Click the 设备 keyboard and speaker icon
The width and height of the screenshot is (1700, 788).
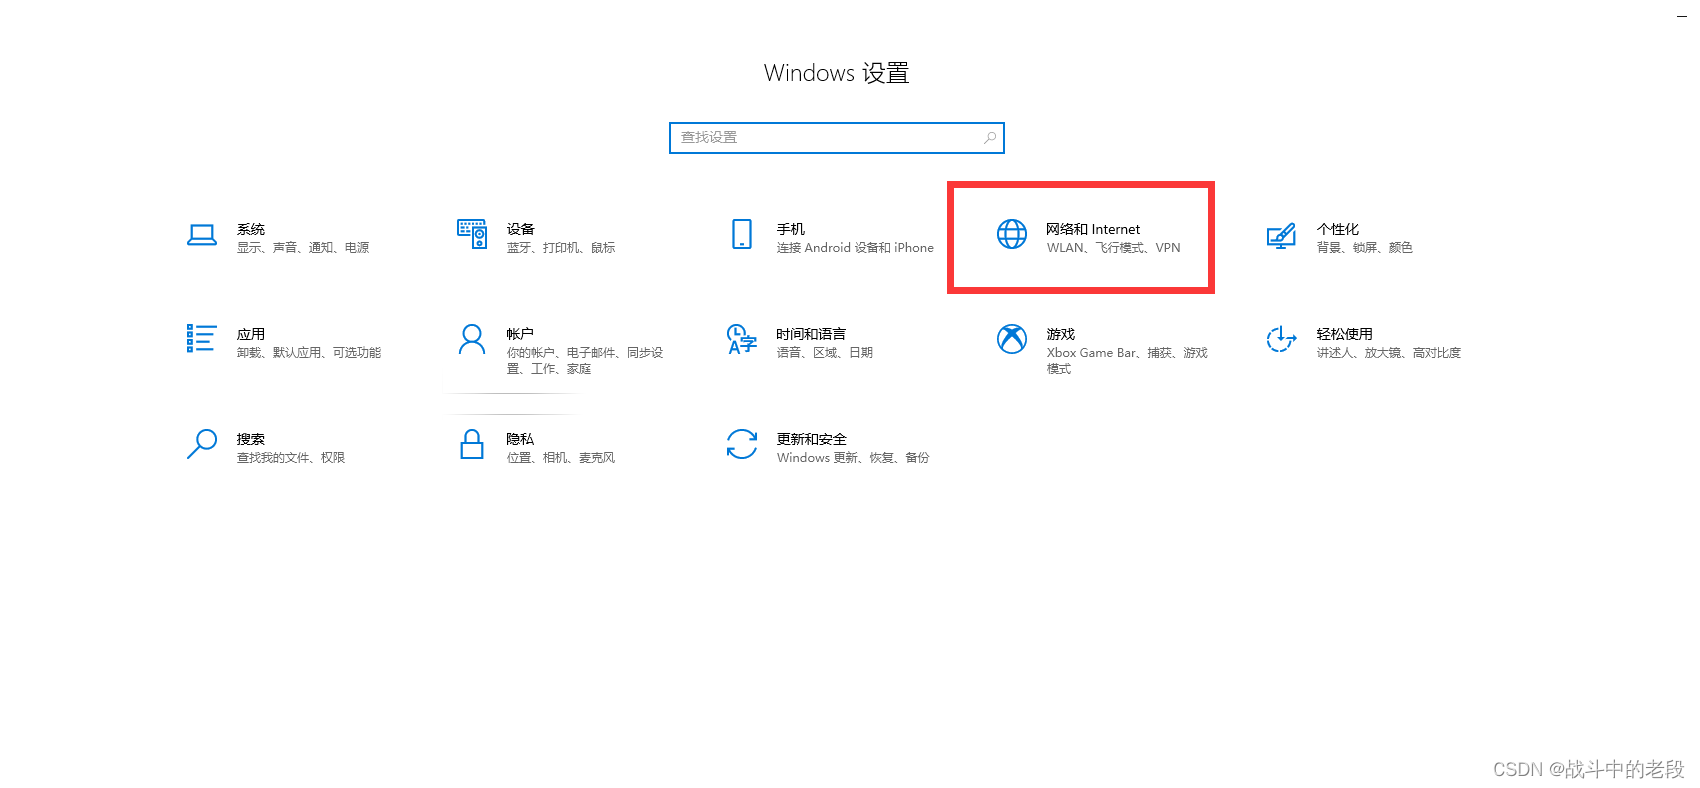click(472, 234)
